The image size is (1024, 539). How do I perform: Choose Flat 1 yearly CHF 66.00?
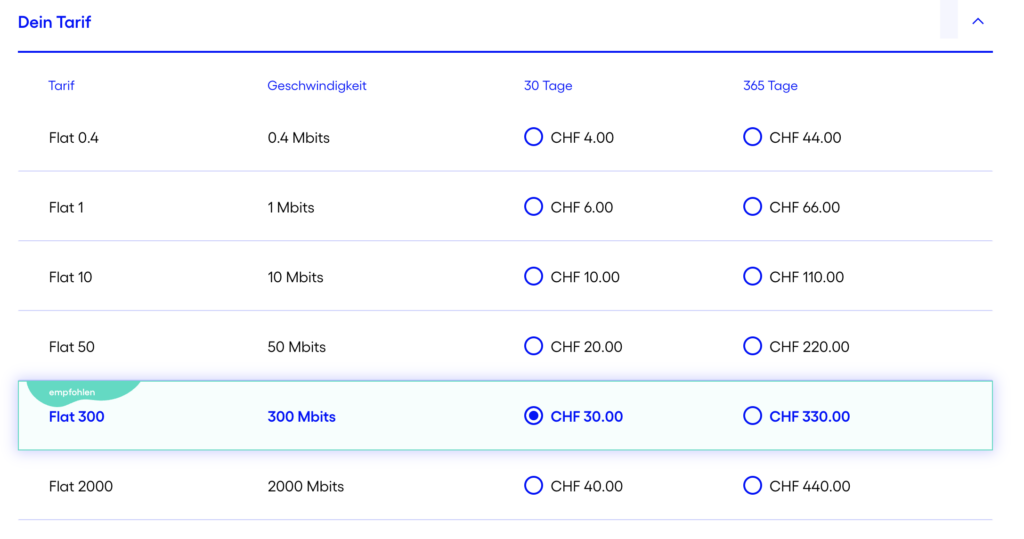(752, 206)
